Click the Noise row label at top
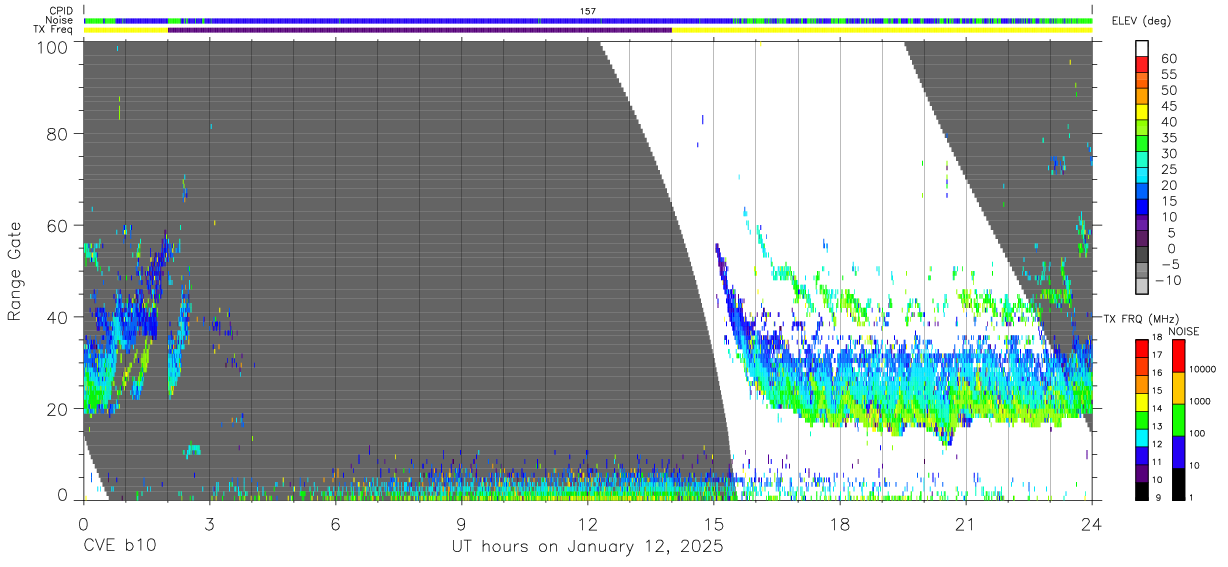The width and height of the screenshot is (1228, 567). pos(57,20)
